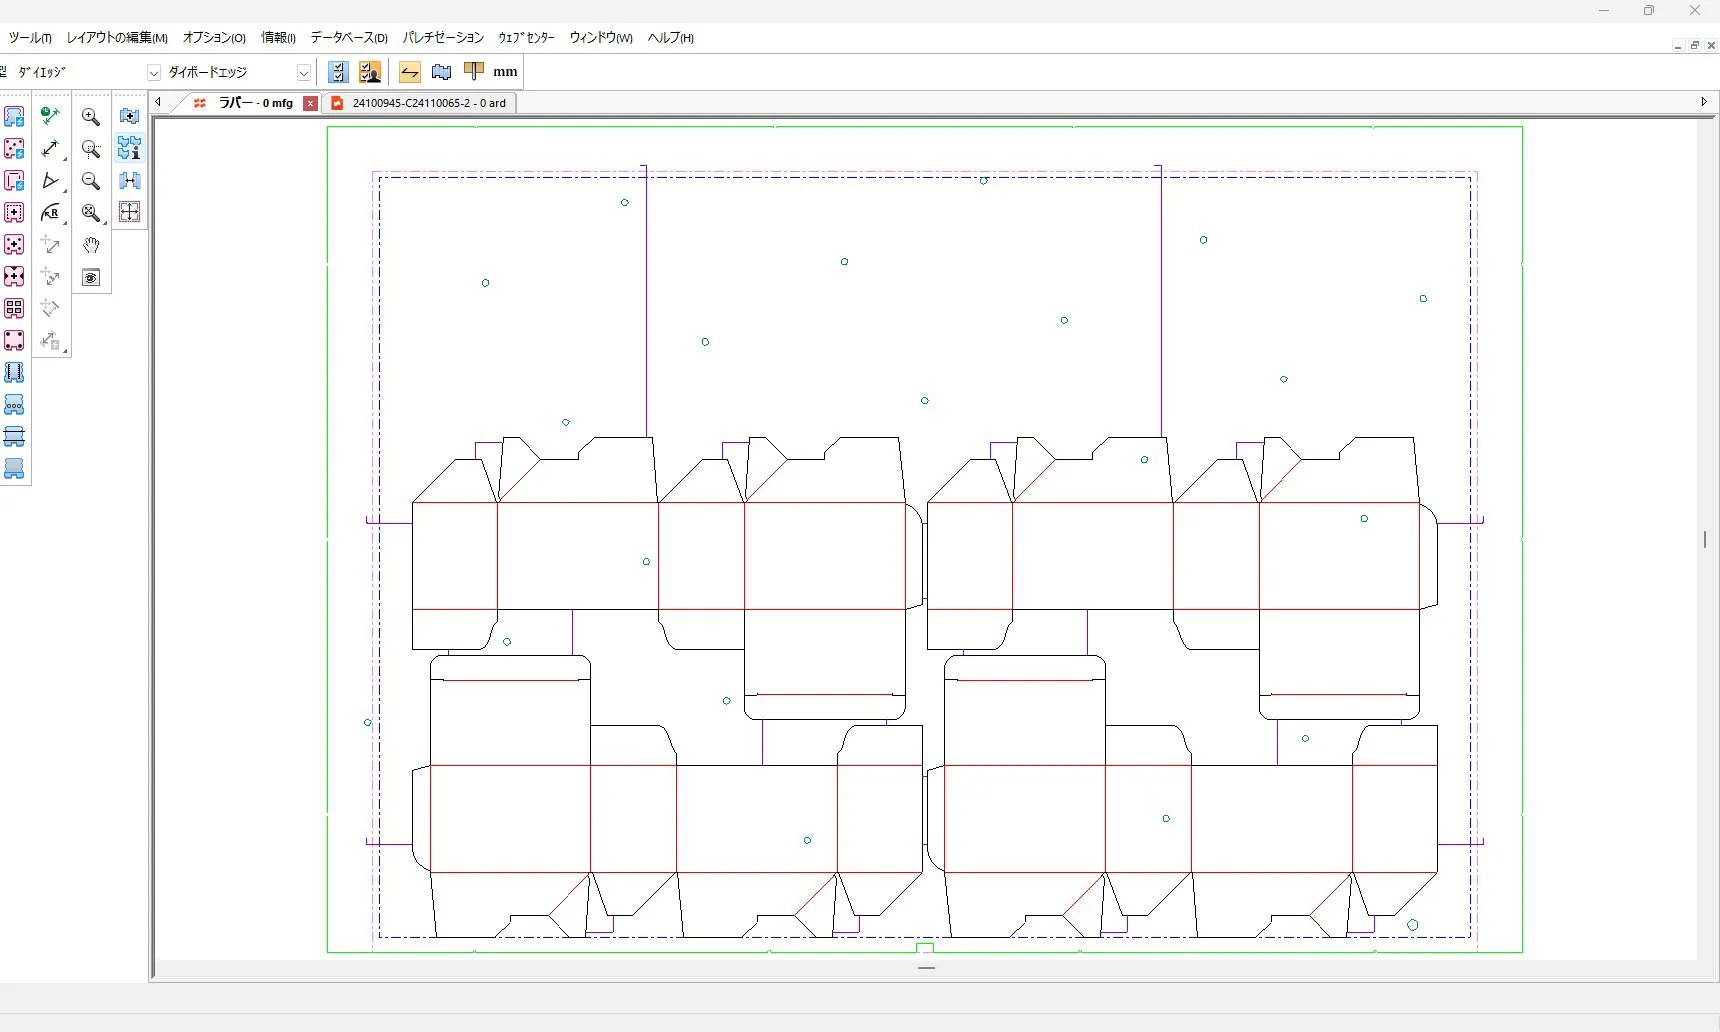
Task: Open the view mode eye icon
Action: click(91, 278)
